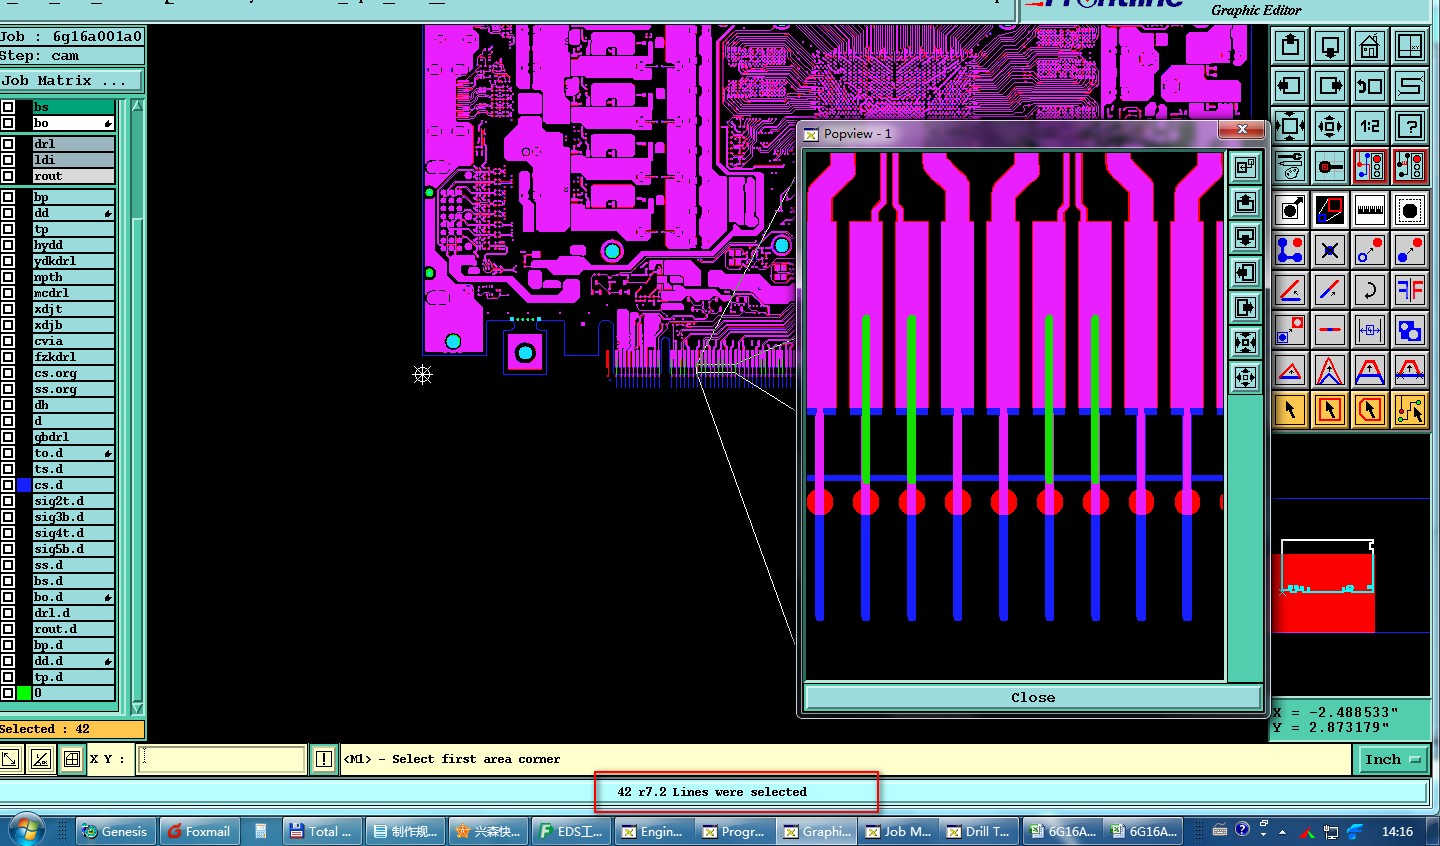Open the Inch units dropdown

pos(1392,759)
